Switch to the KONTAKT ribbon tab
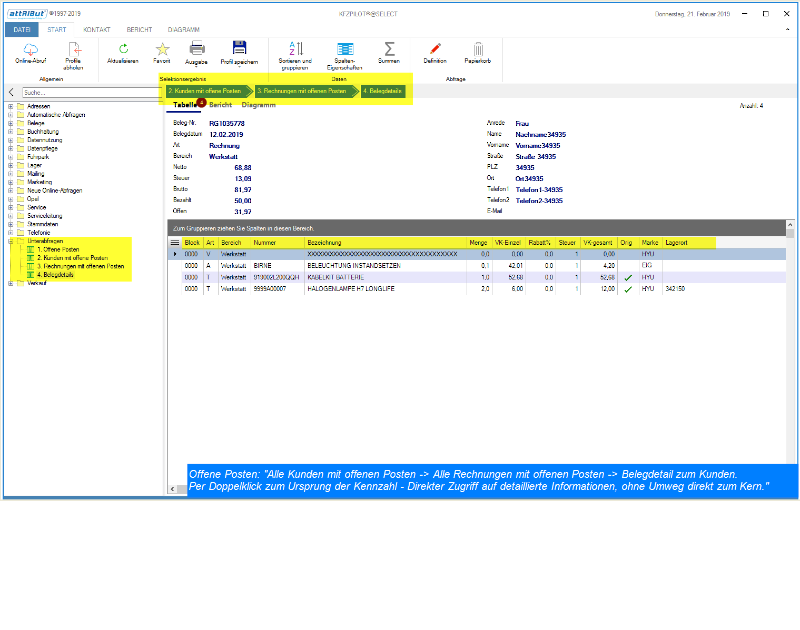This screenshot has width=800, height=630. tap(97, 30)
